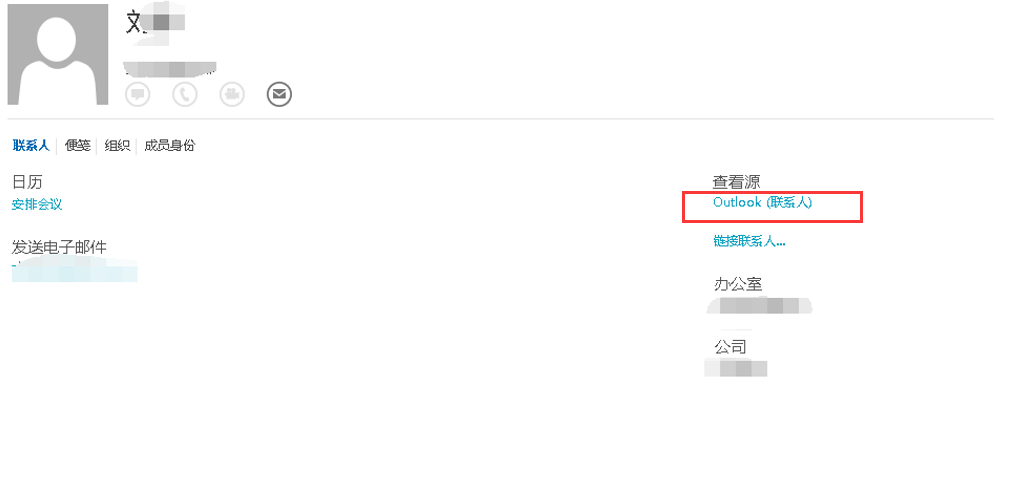Click the 查看源 section heading
Image resolution: width=1028 pixels, height=482 pixels.
[x=736, y=182]
